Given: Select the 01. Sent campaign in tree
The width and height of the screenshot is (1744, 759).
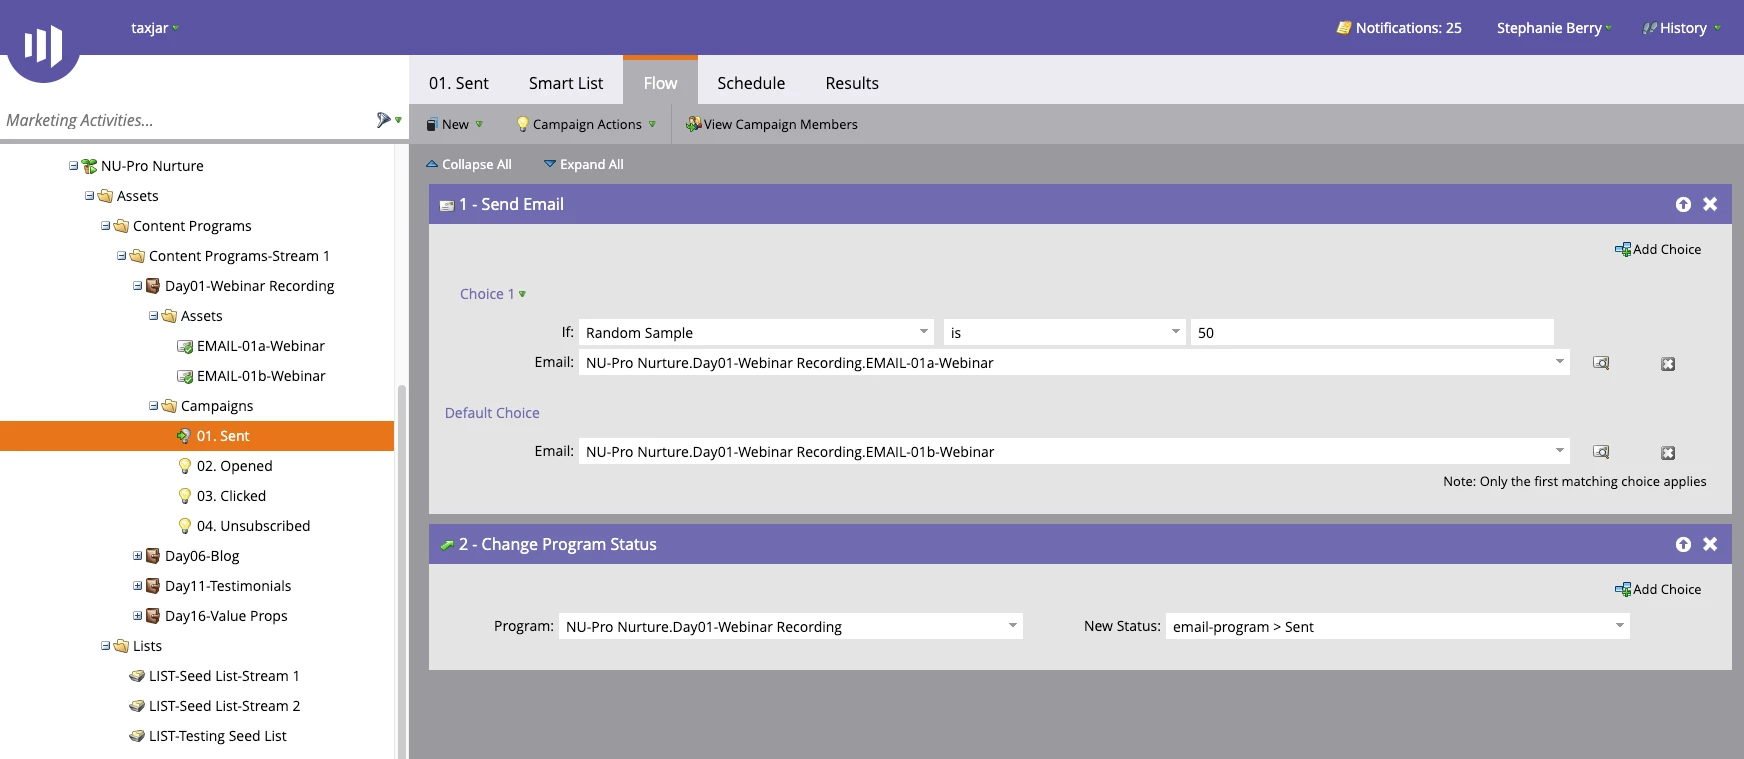Looking at the screenshot, I should 197,436.
